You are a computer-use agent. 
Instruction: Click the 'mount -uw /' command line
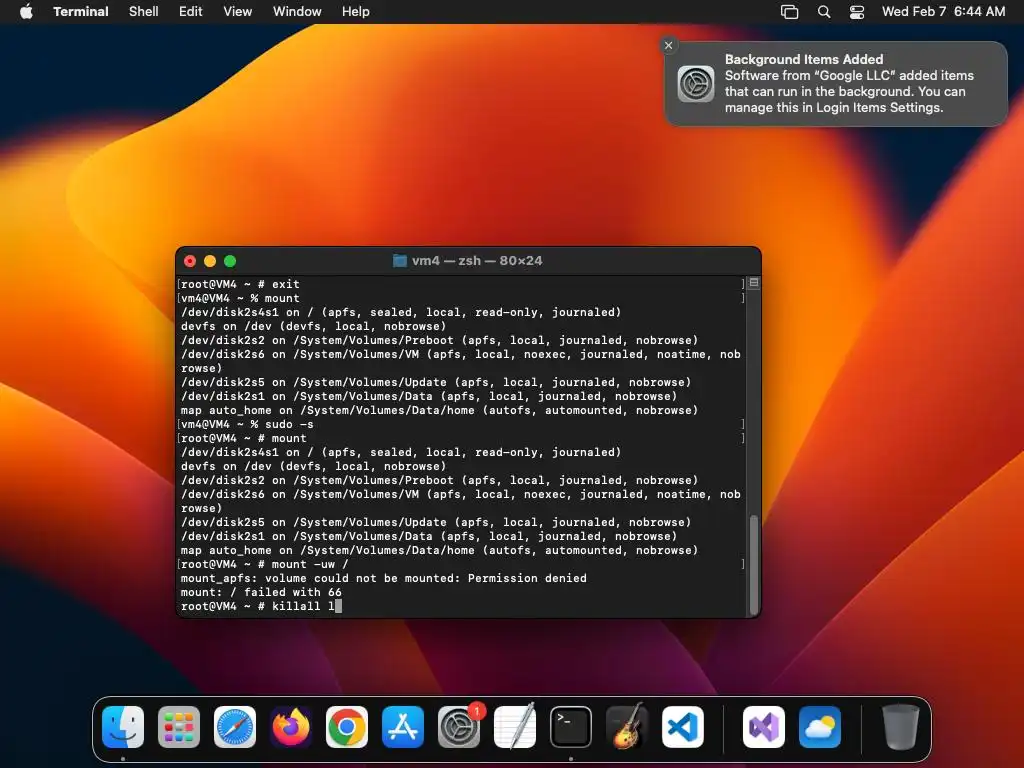pyautogui.click(x=264, y=564)
